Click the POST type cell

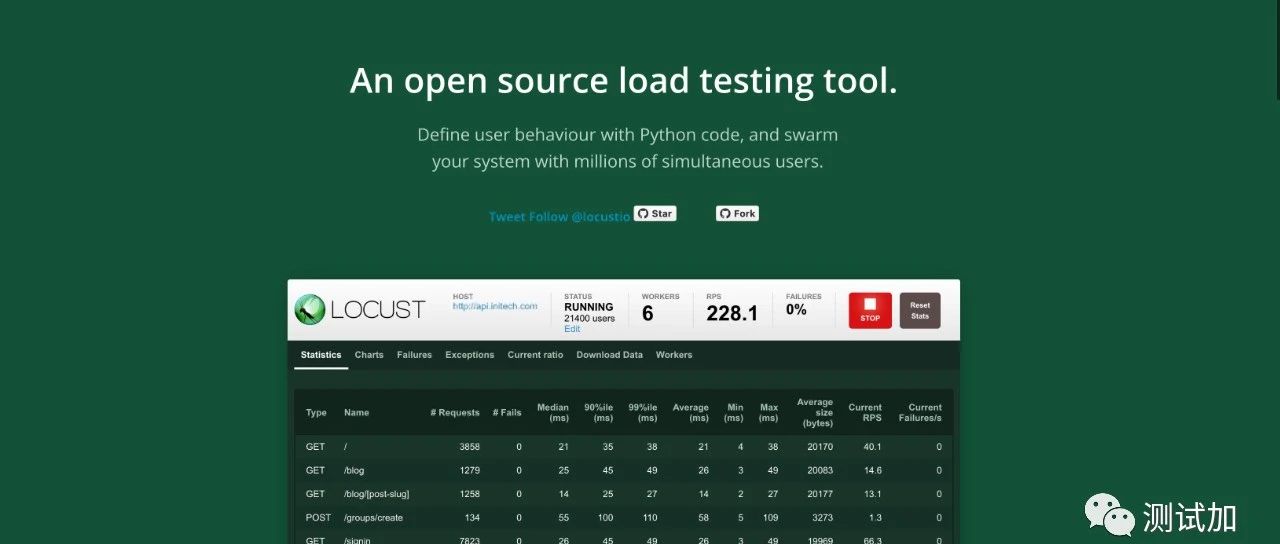pyautogui.click(x=318, y=518)
